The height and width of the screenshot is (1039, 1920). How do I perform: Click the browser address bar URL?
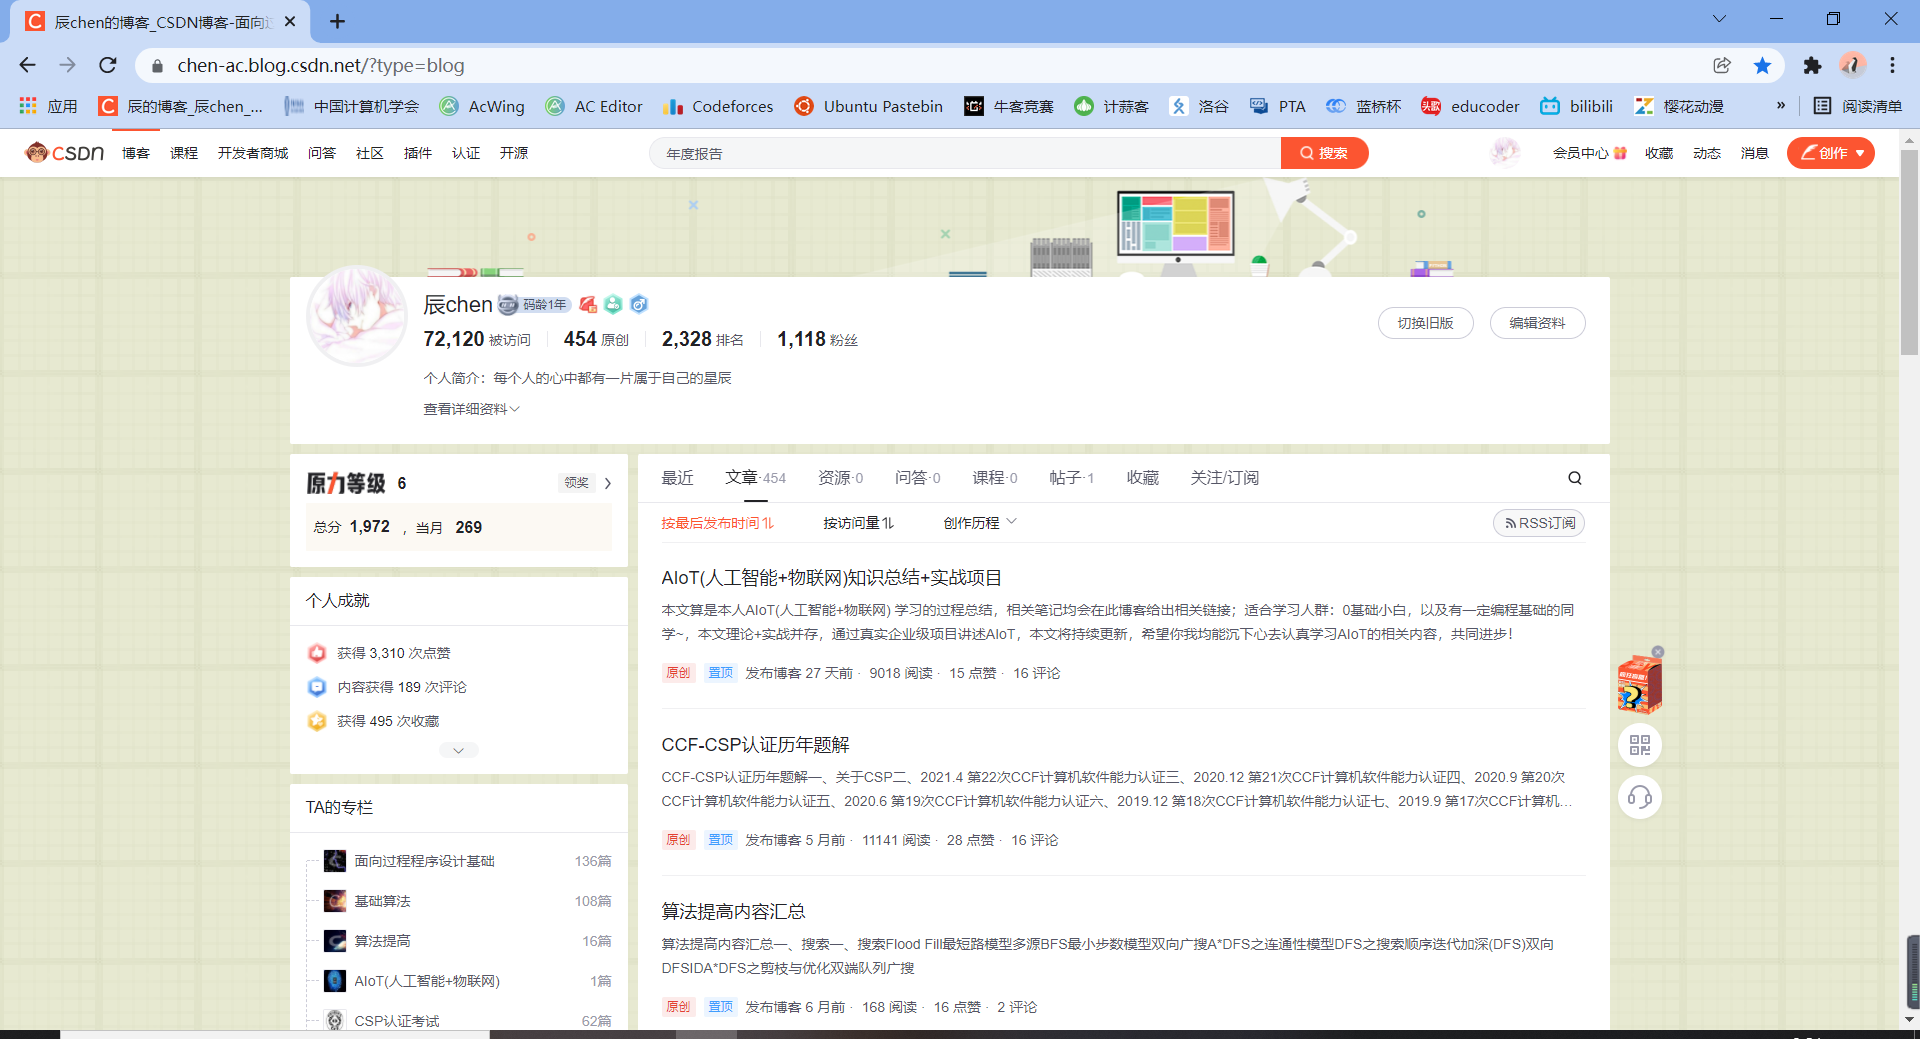(321, 65)
